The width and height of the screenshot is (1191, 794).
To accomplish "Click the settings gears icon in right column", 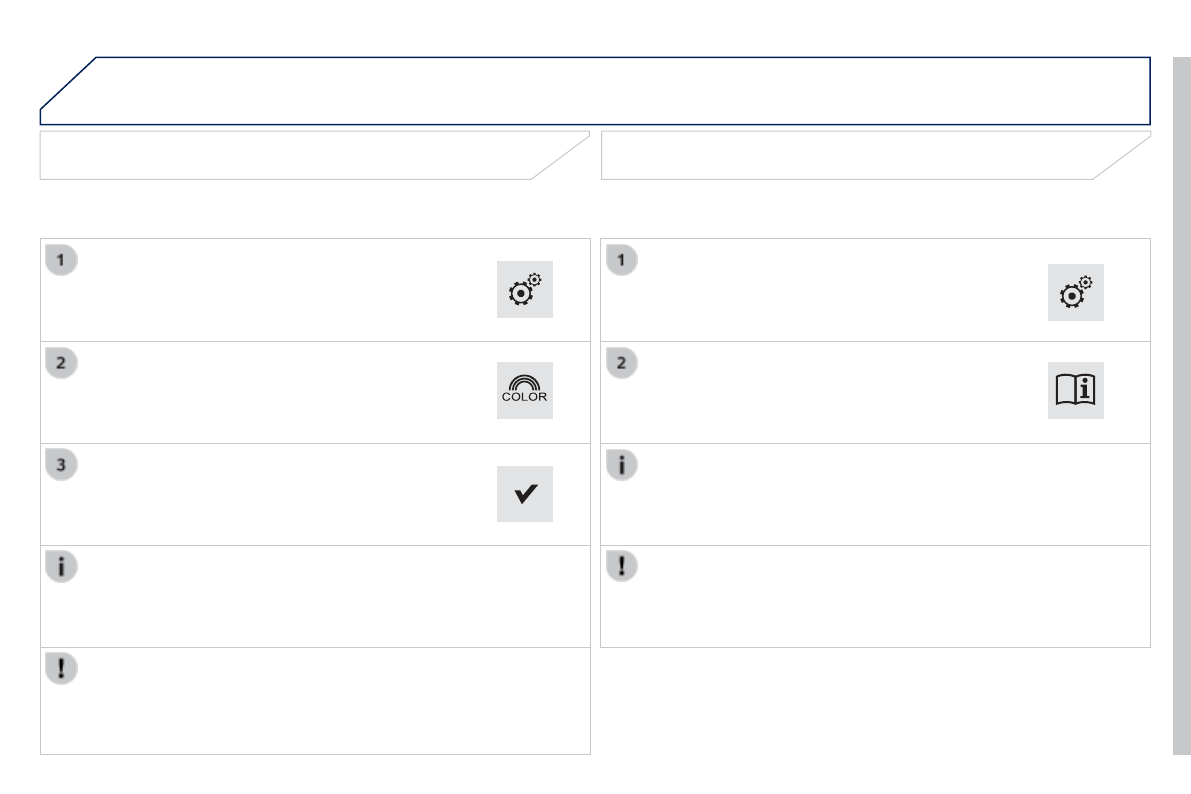I will pos(1075,293).
